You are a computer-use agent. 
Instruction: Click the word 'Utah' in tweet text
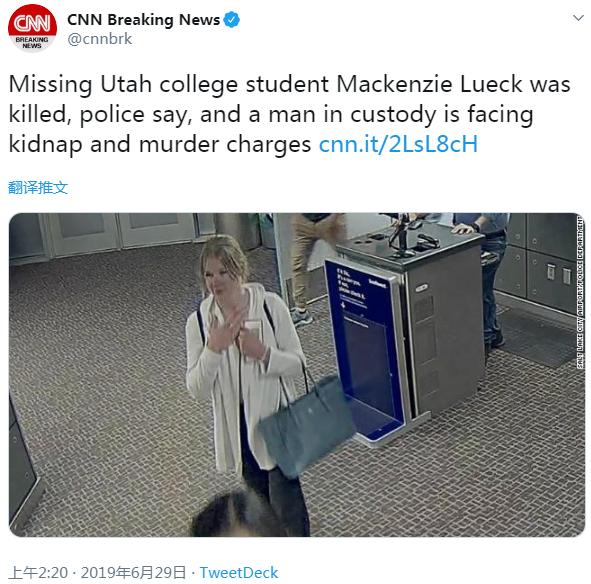(126, 84)
